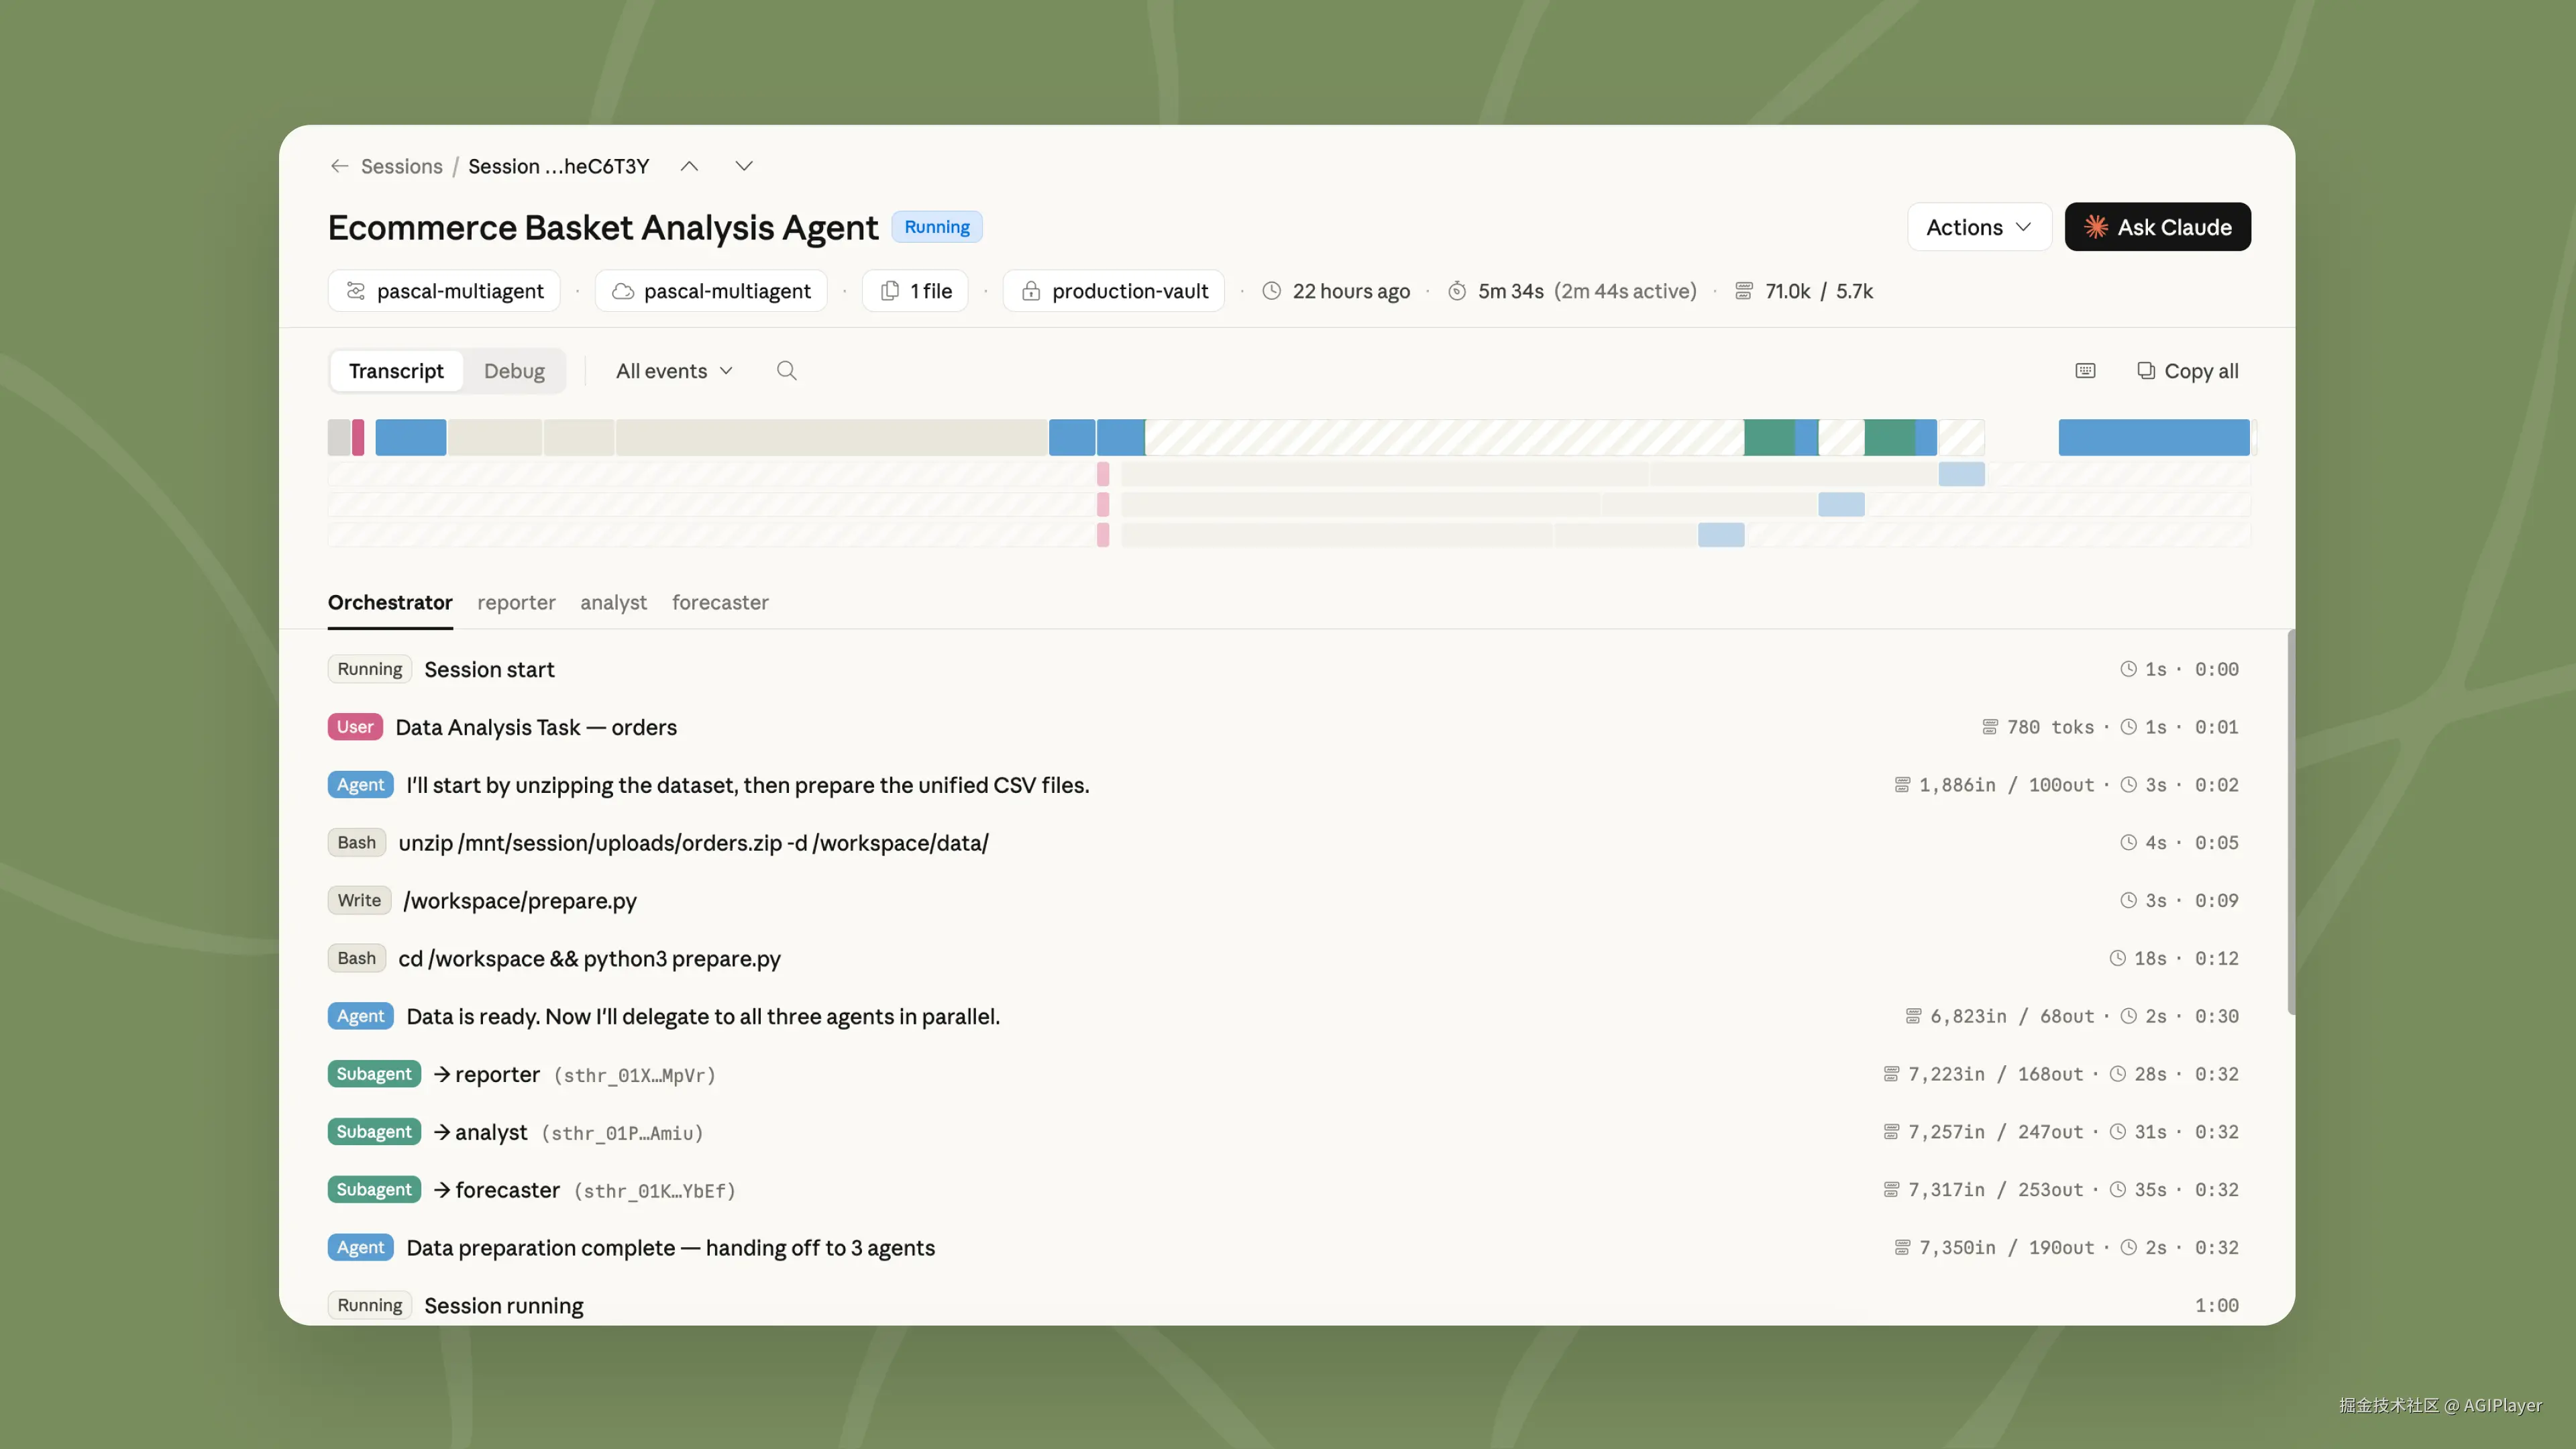The width and height of the screenshot is (2576, 1449).
Task: Open the Data preparation complete message
Action: pos(1283,1248)
